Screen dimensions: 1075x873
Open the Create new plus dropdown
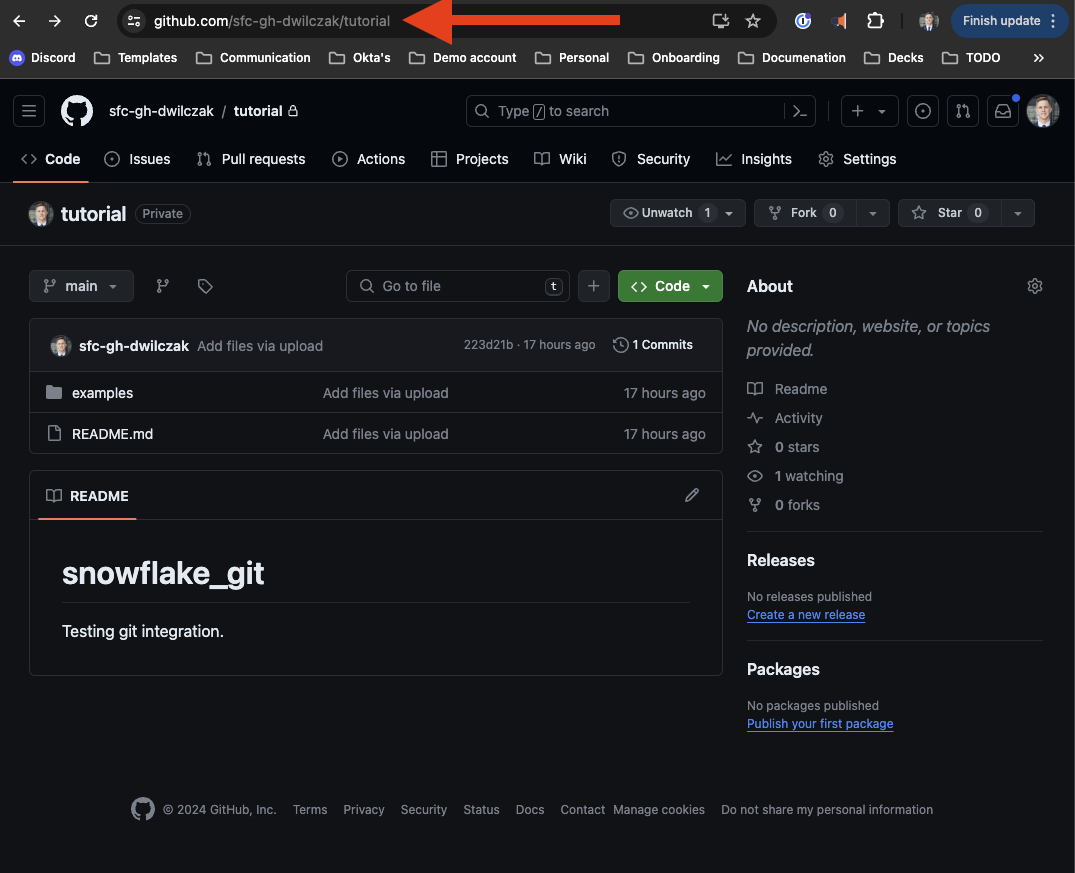(x=869, y=111)
